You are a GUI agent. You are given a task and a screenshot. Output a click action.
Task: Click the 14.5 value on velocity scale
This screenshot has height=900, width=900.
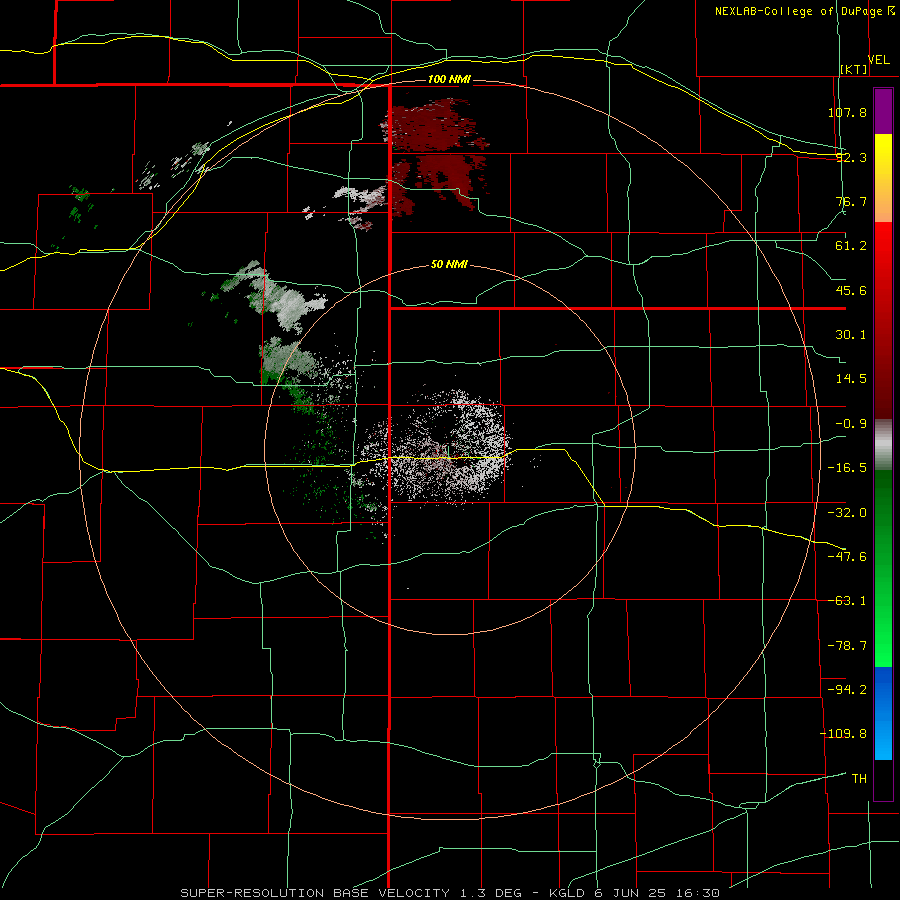pyautogui.click(x=851, y=379)
